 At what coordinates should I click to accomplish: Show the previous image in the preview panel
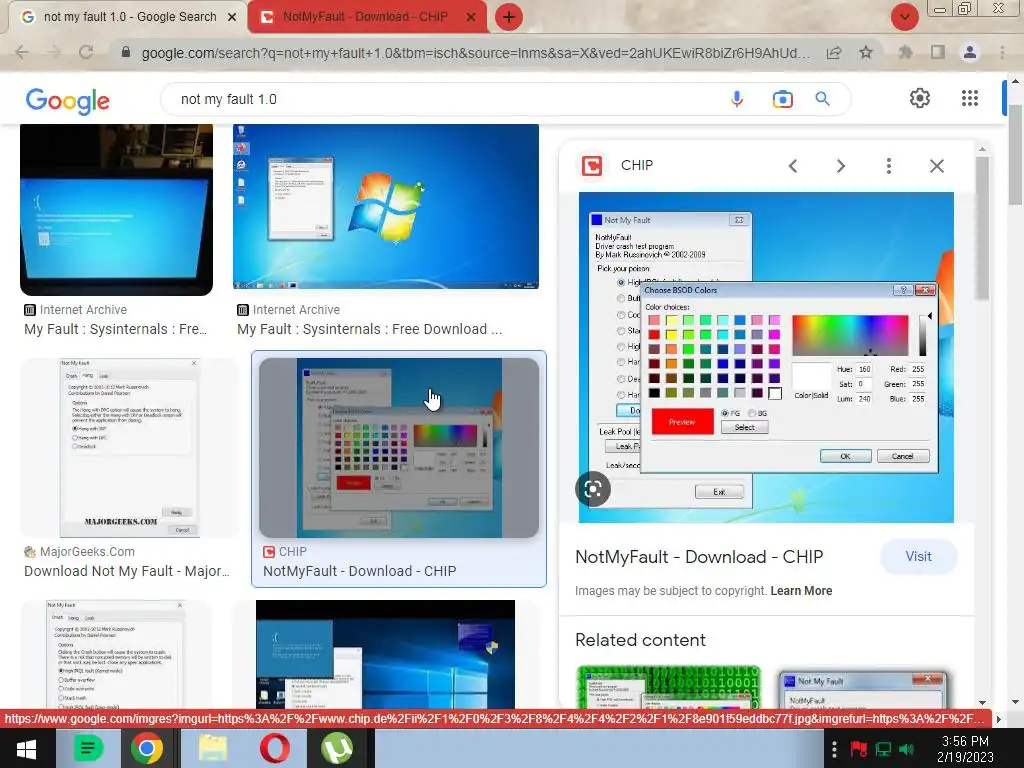(x=793, y=166)
